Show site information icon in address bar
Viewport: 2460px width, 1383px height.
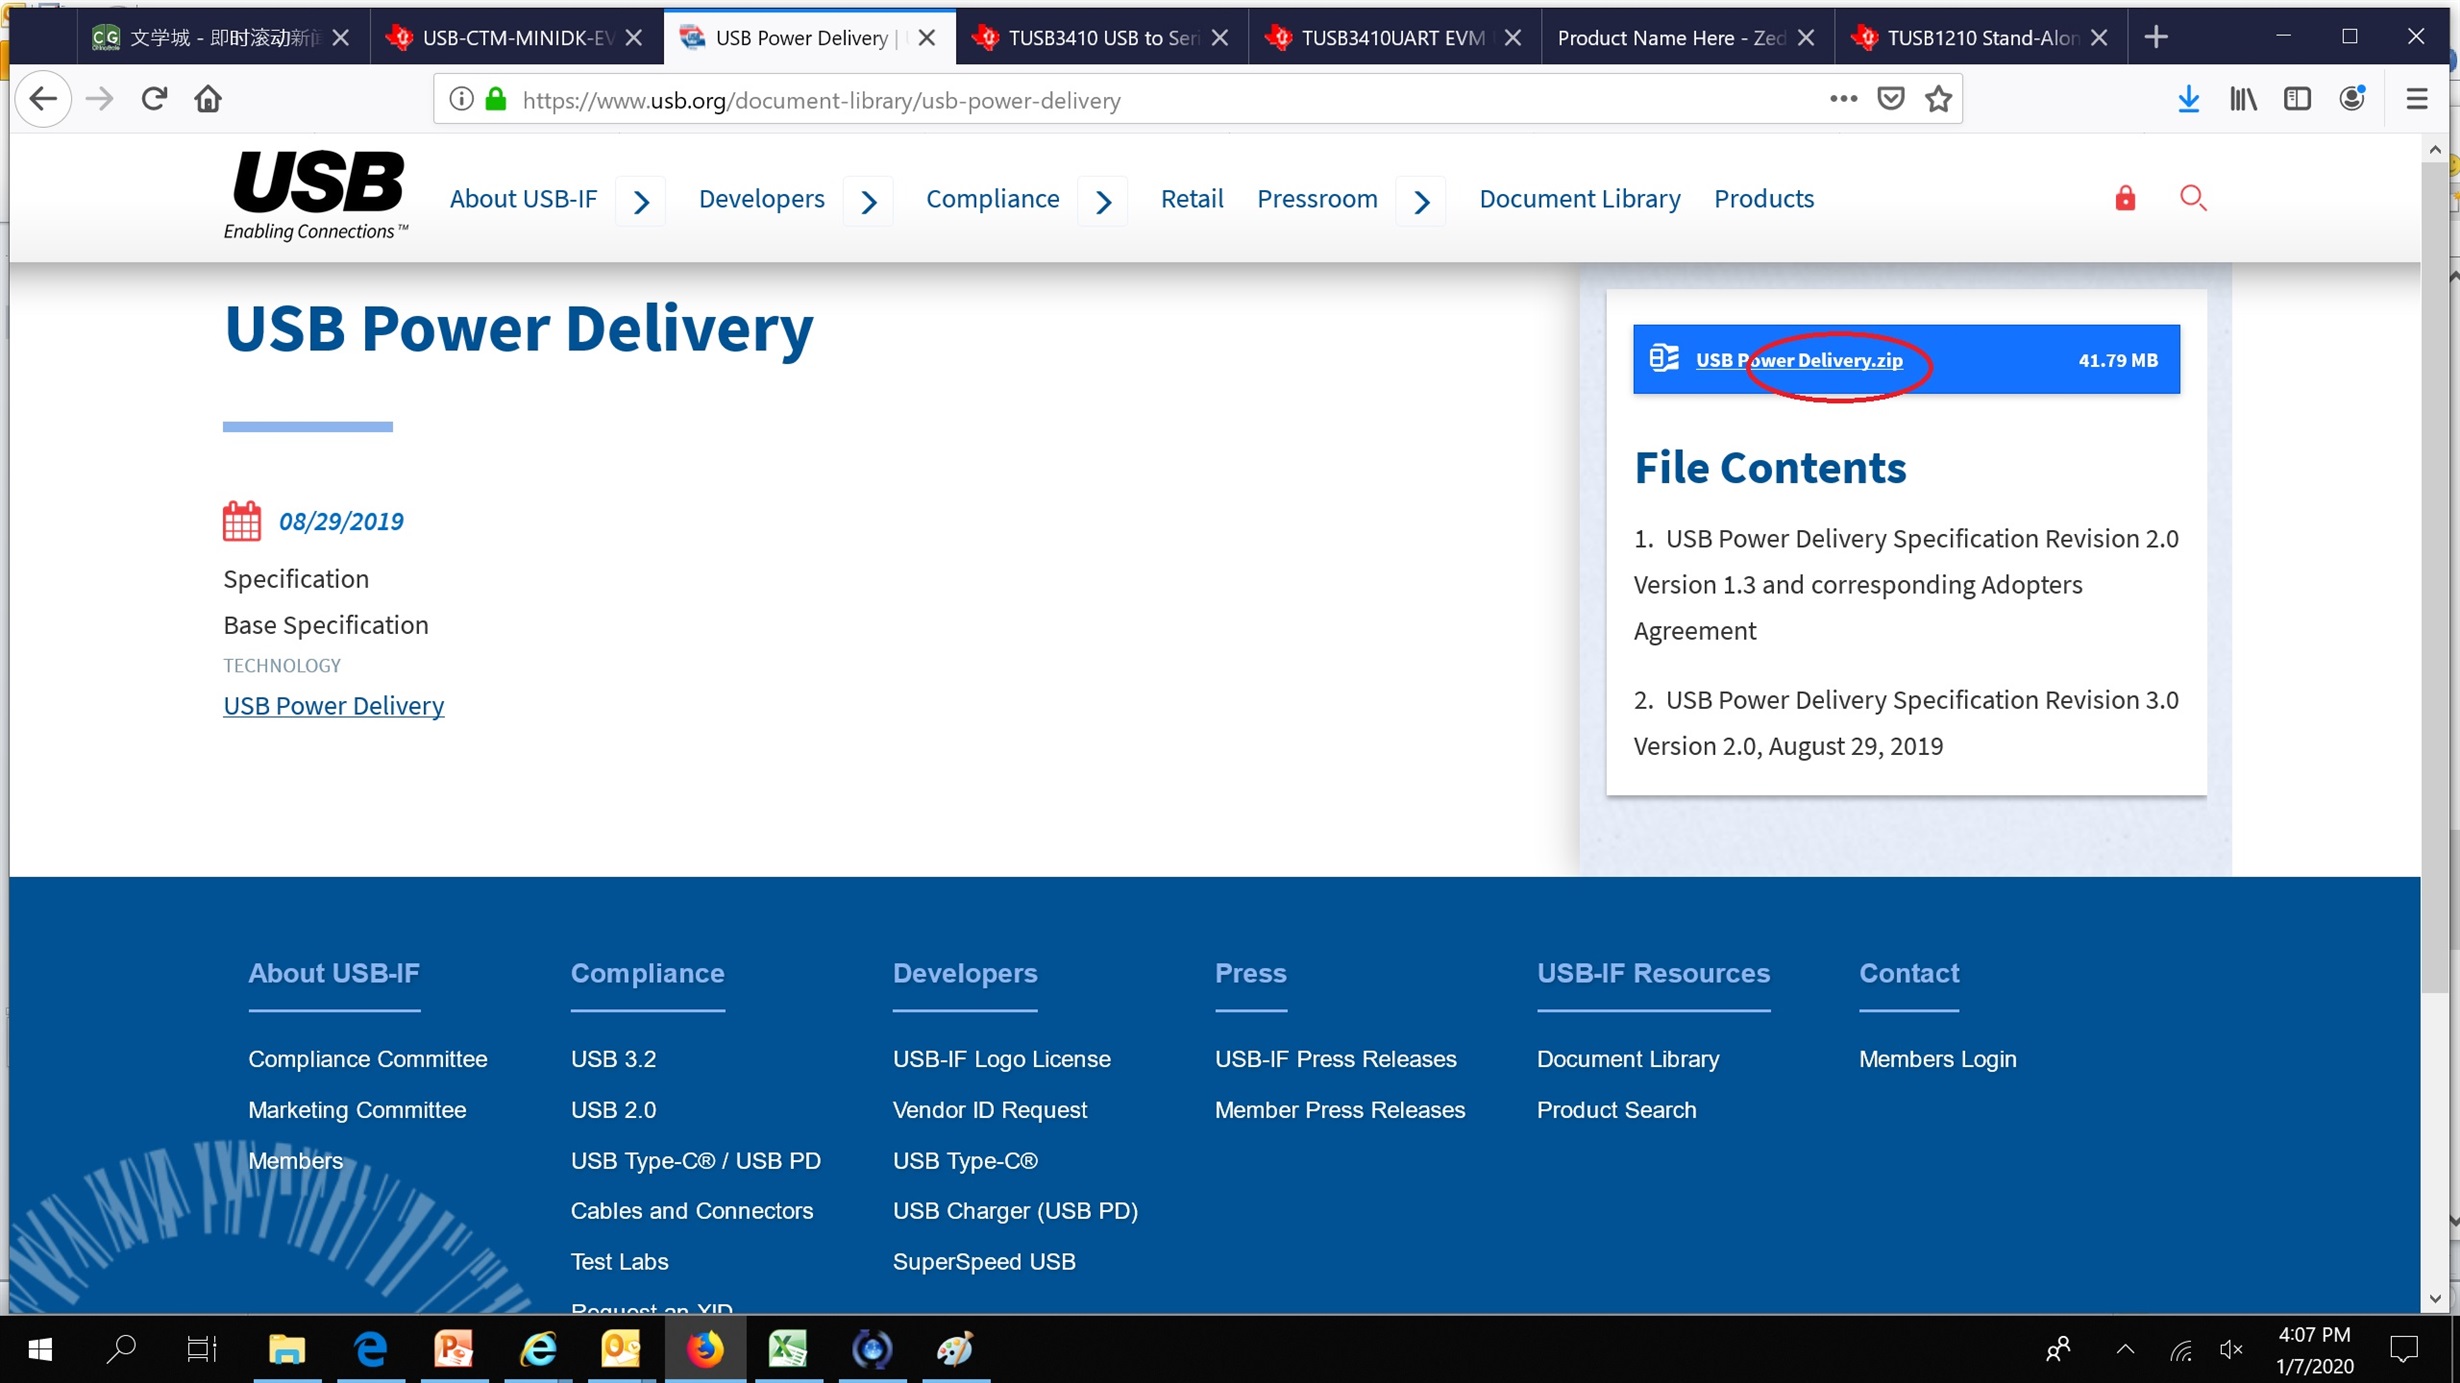click(x=460, y=99)
